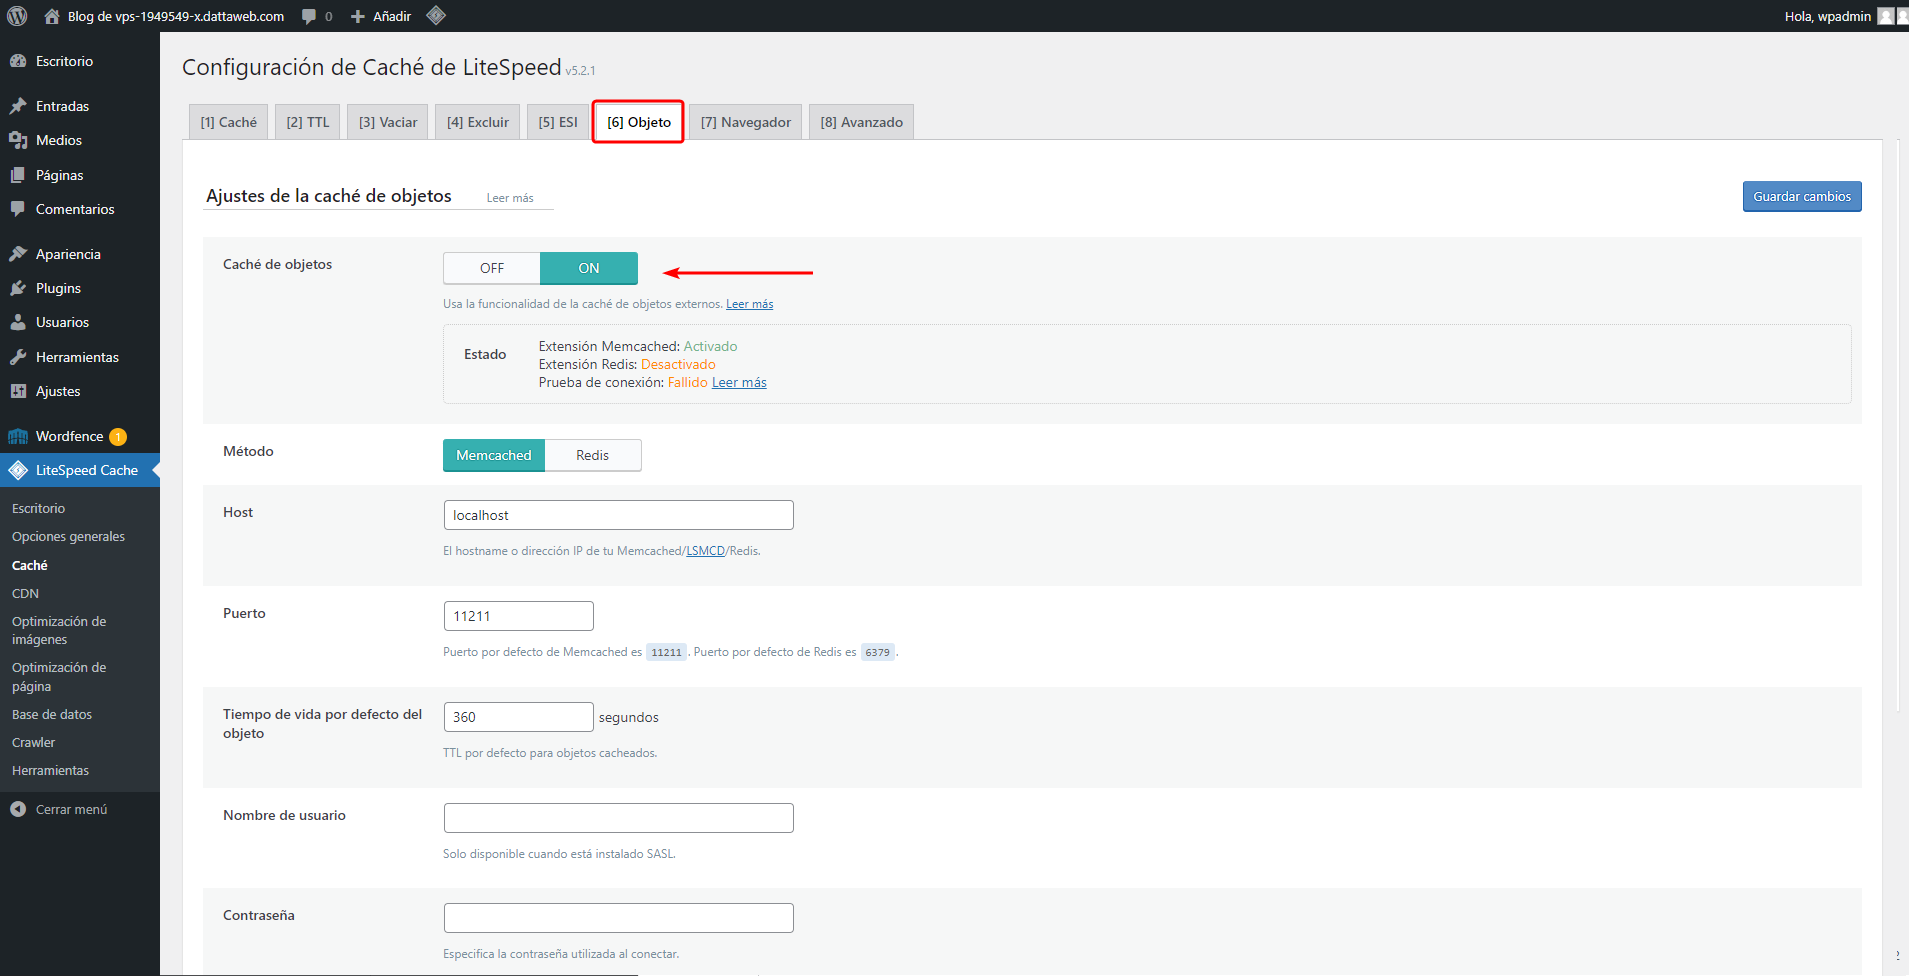Open LiteSpeed submenu Escritorio

pyautogui.click(x=39, y=509)
